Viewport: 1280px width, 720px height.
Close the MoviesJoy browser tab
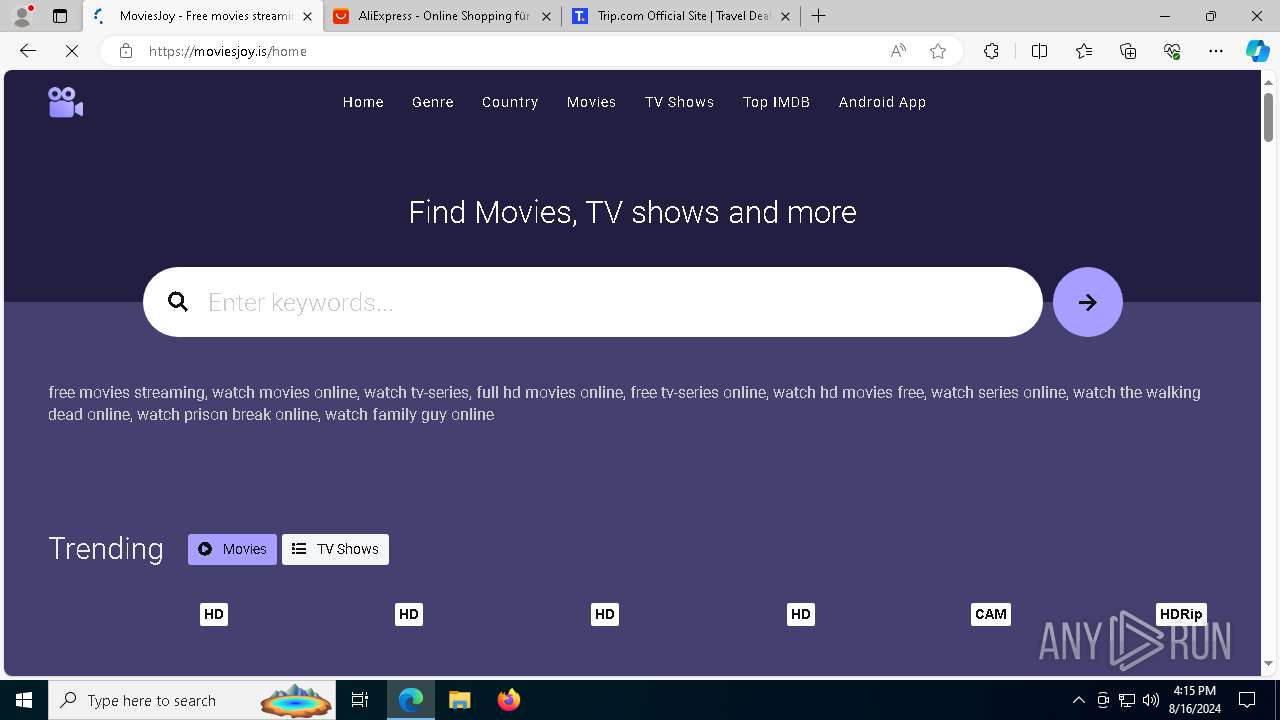pyautogui.click(x=307, y=16)
